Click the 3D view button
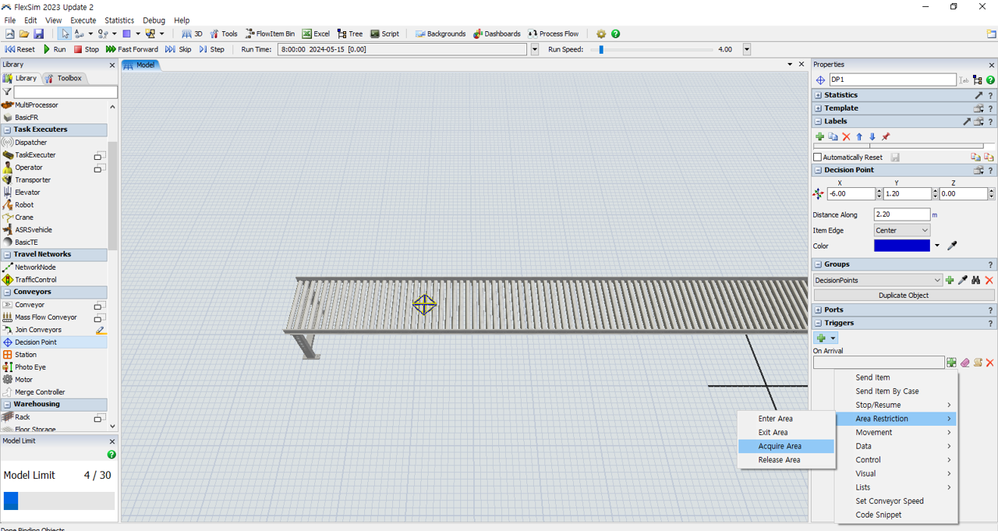Viewport: 998px width, 531px height. point(192,34)
